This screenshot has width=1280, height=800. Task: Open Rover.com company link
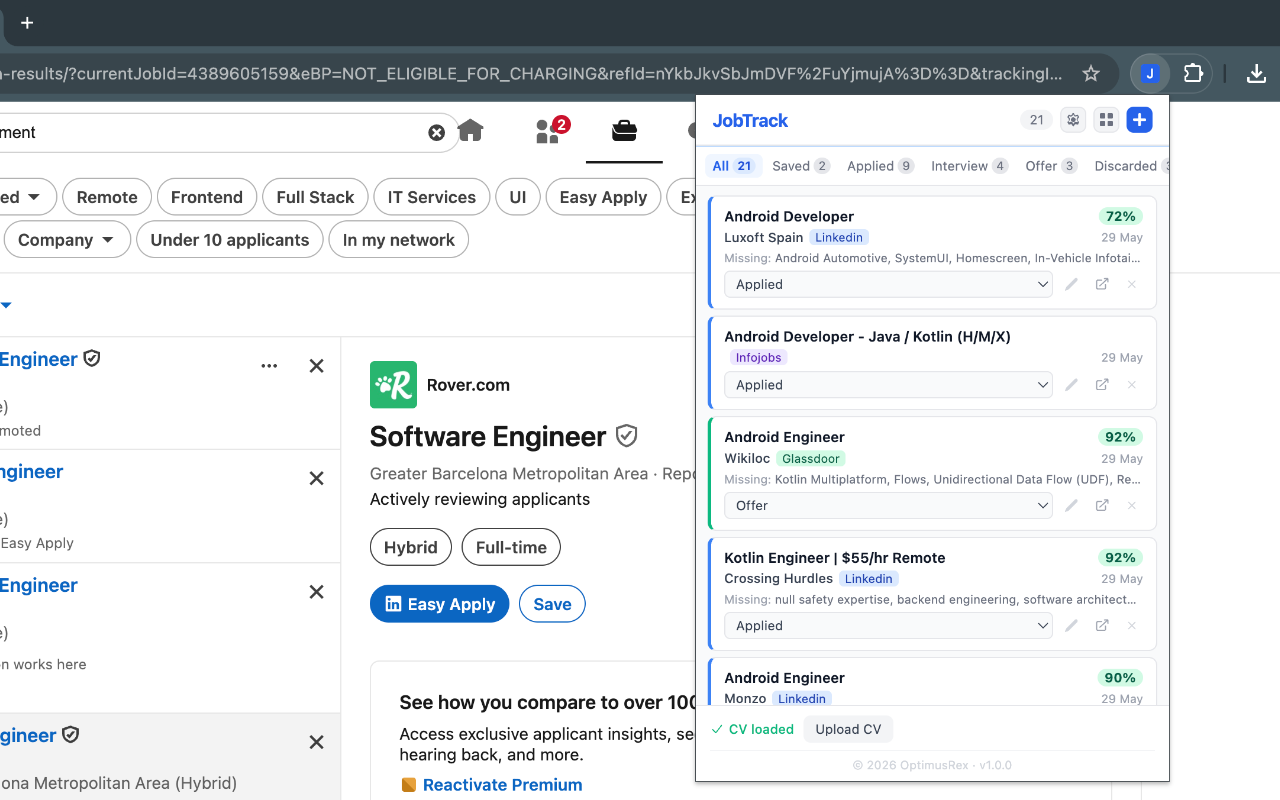tap(468, 385)
